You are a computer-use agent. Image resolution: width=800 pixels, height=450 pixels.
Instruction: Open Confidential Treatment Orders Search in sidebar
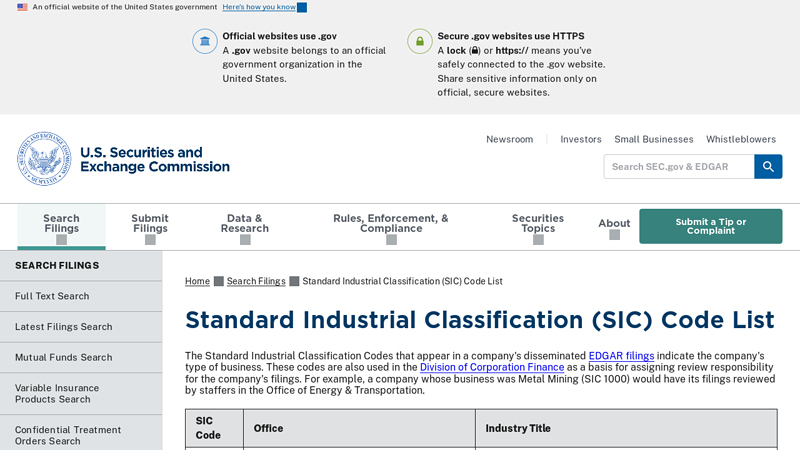coord(81,434)
